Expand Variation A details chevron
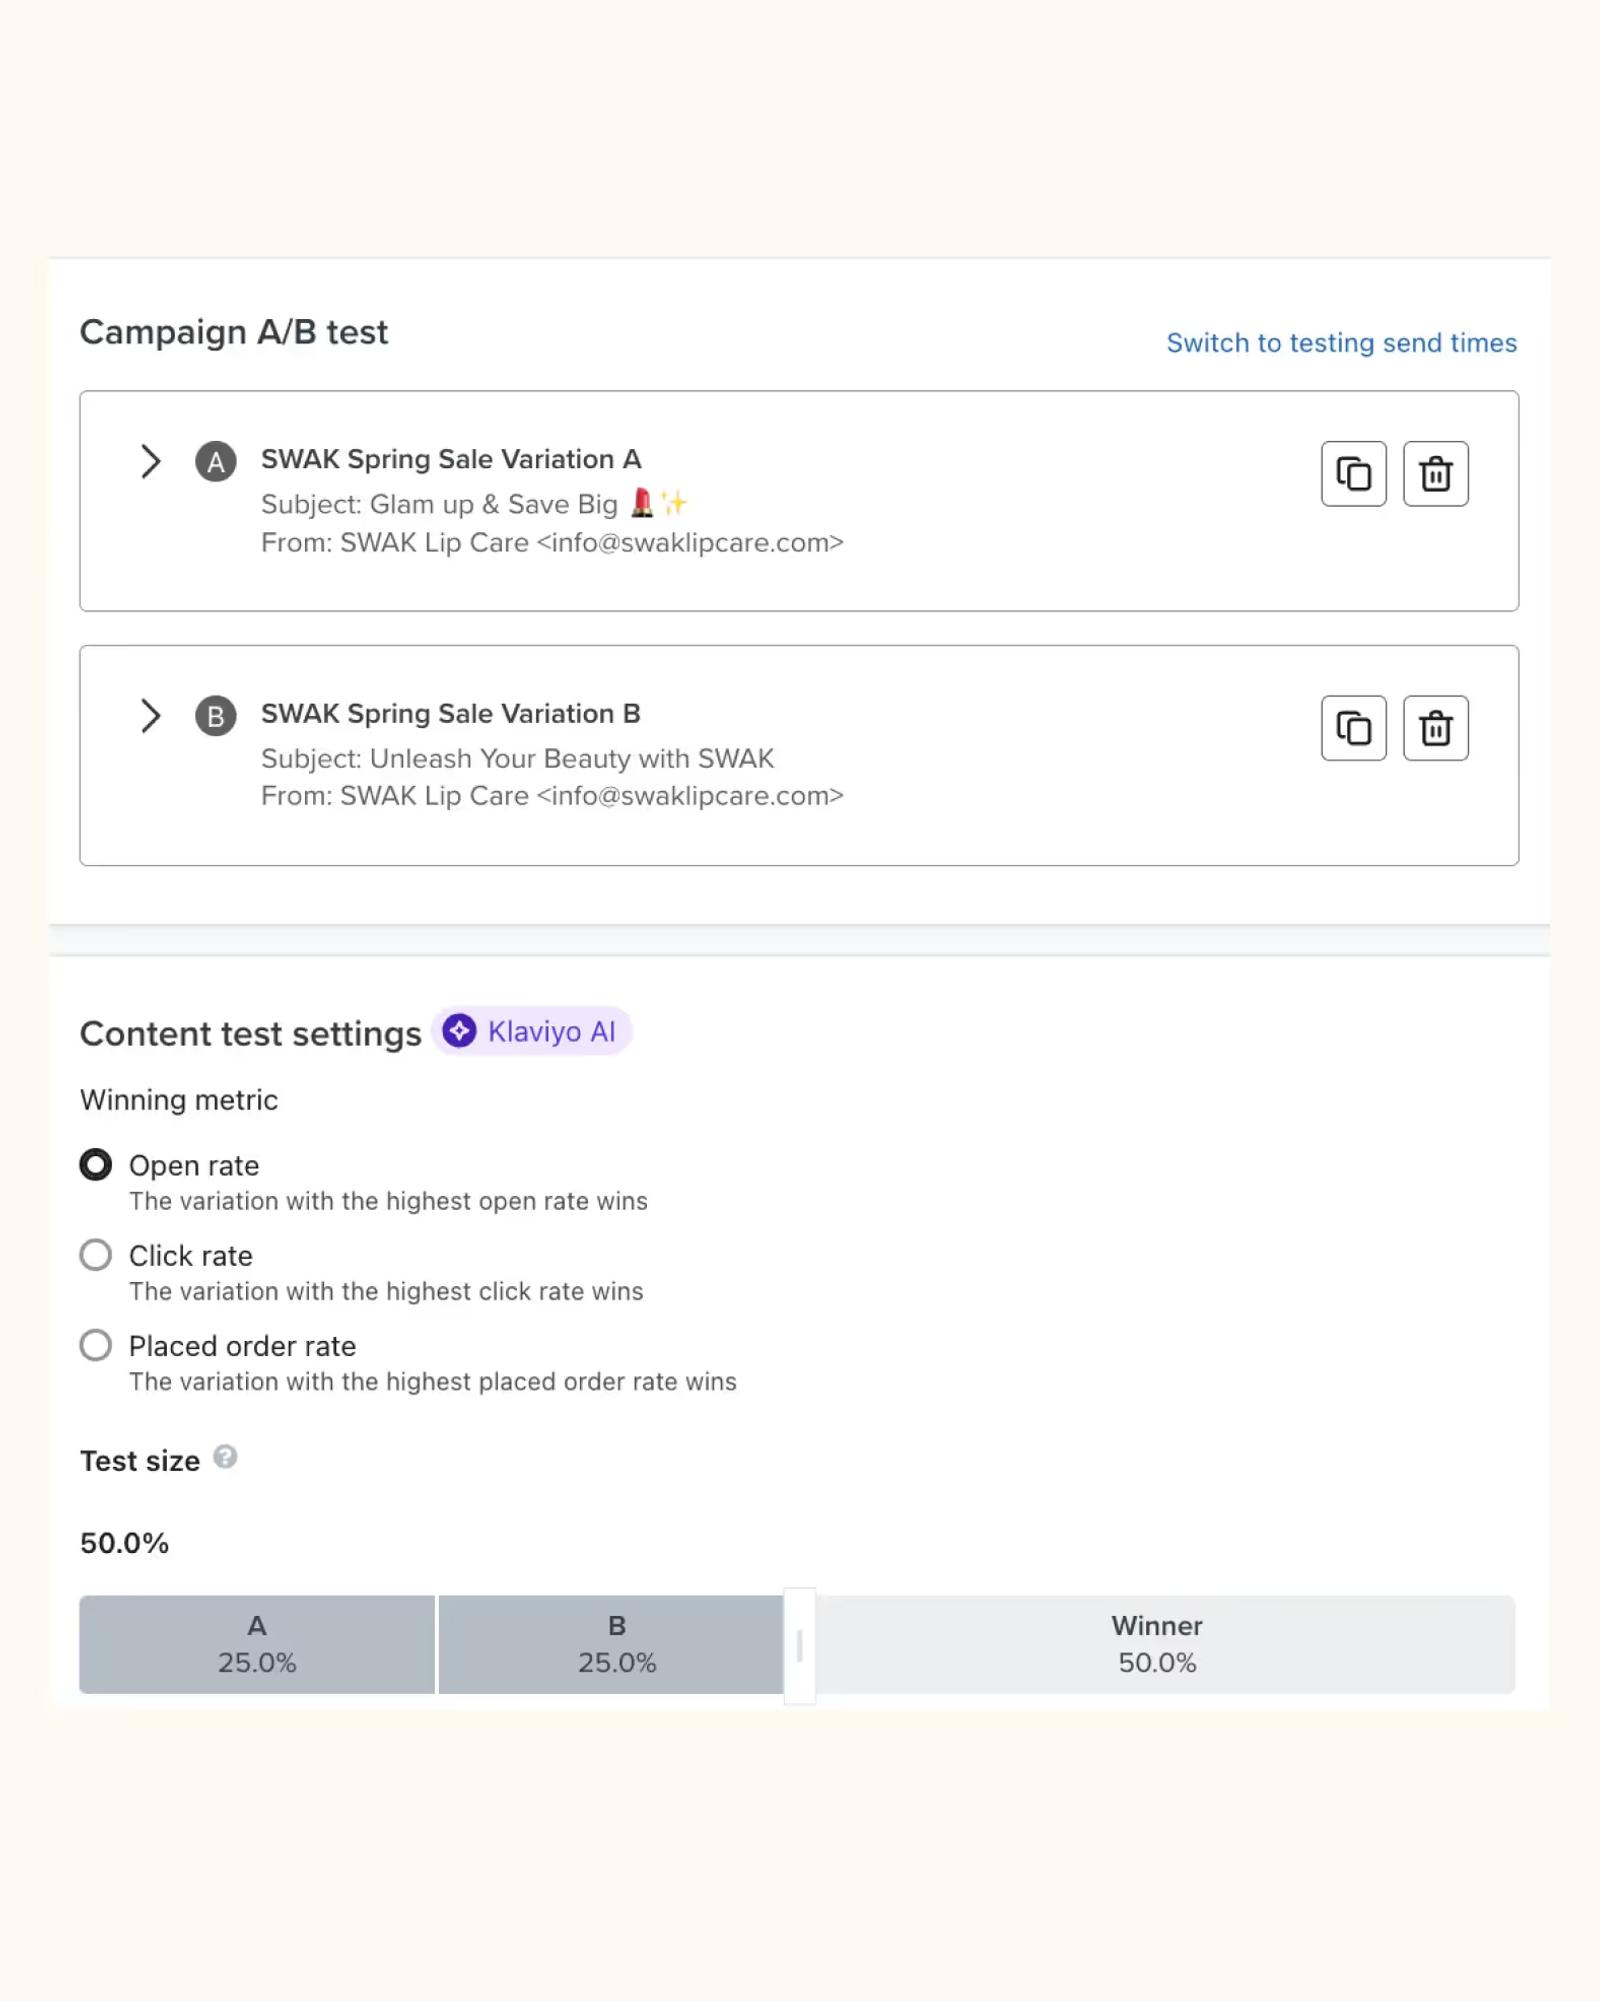 pyautogui.click(x=150, y=461)
